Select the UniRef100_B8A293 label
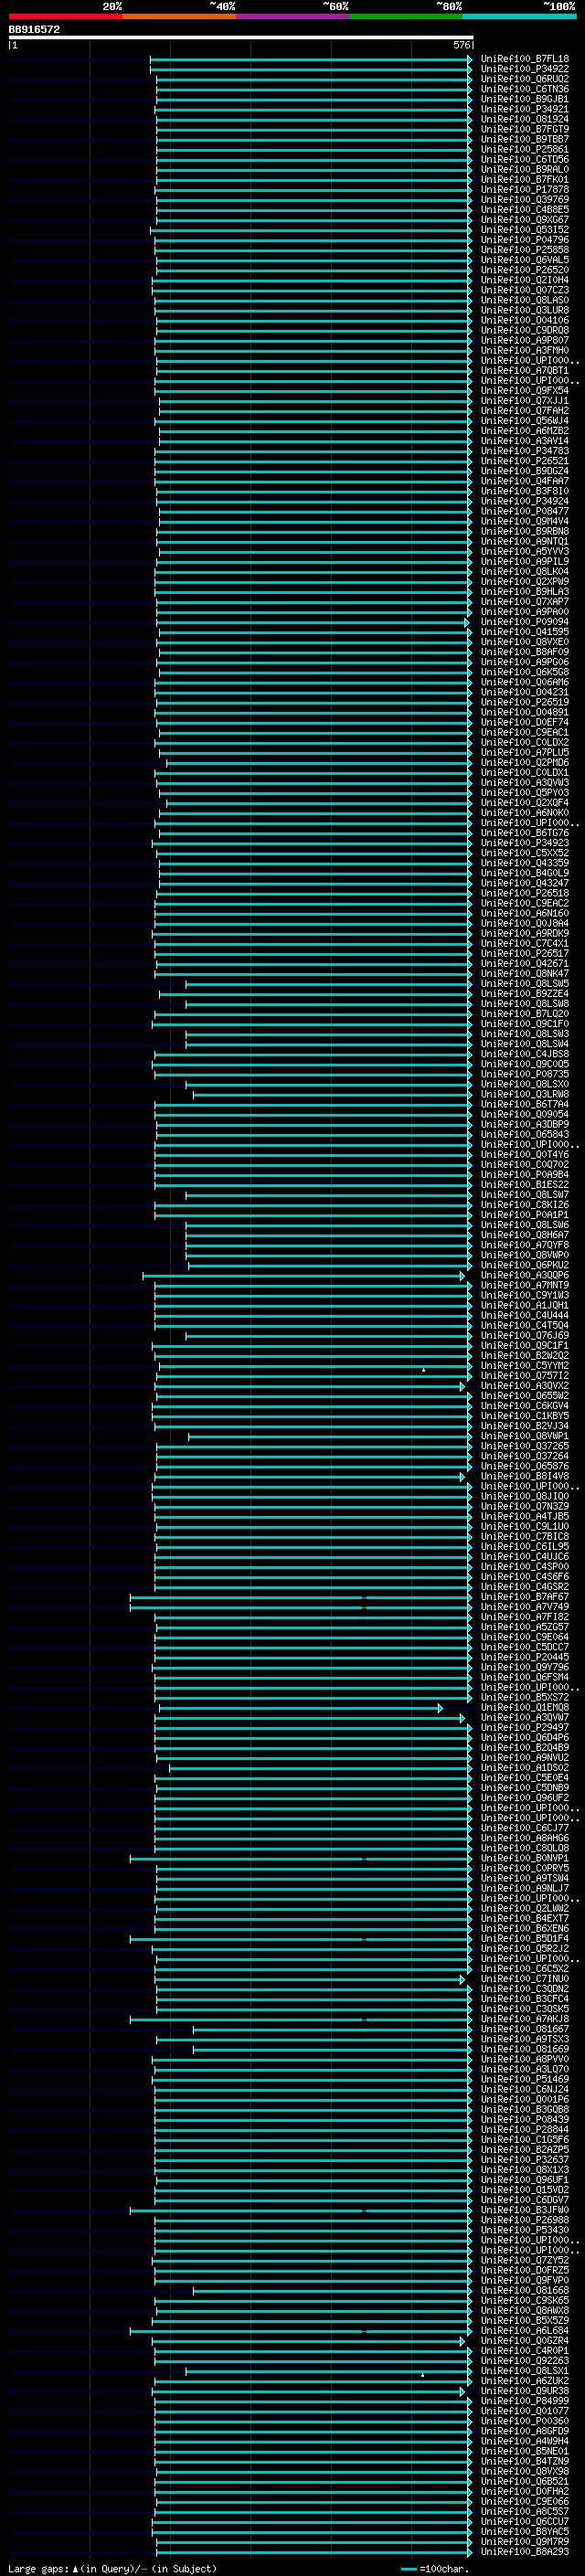The width and height of the screenshot is (585, 2576). click(x=524, y=2551)
